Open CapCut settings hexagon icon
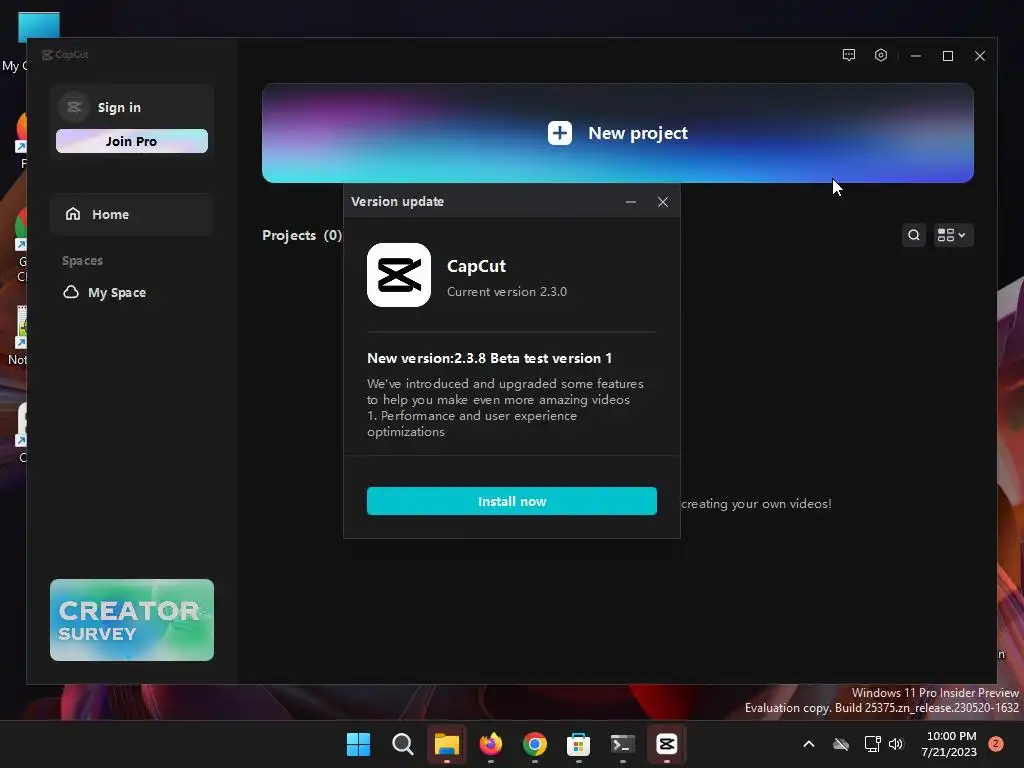The width and height of the screenshot is (1024, 768). [x=880, y=56]
